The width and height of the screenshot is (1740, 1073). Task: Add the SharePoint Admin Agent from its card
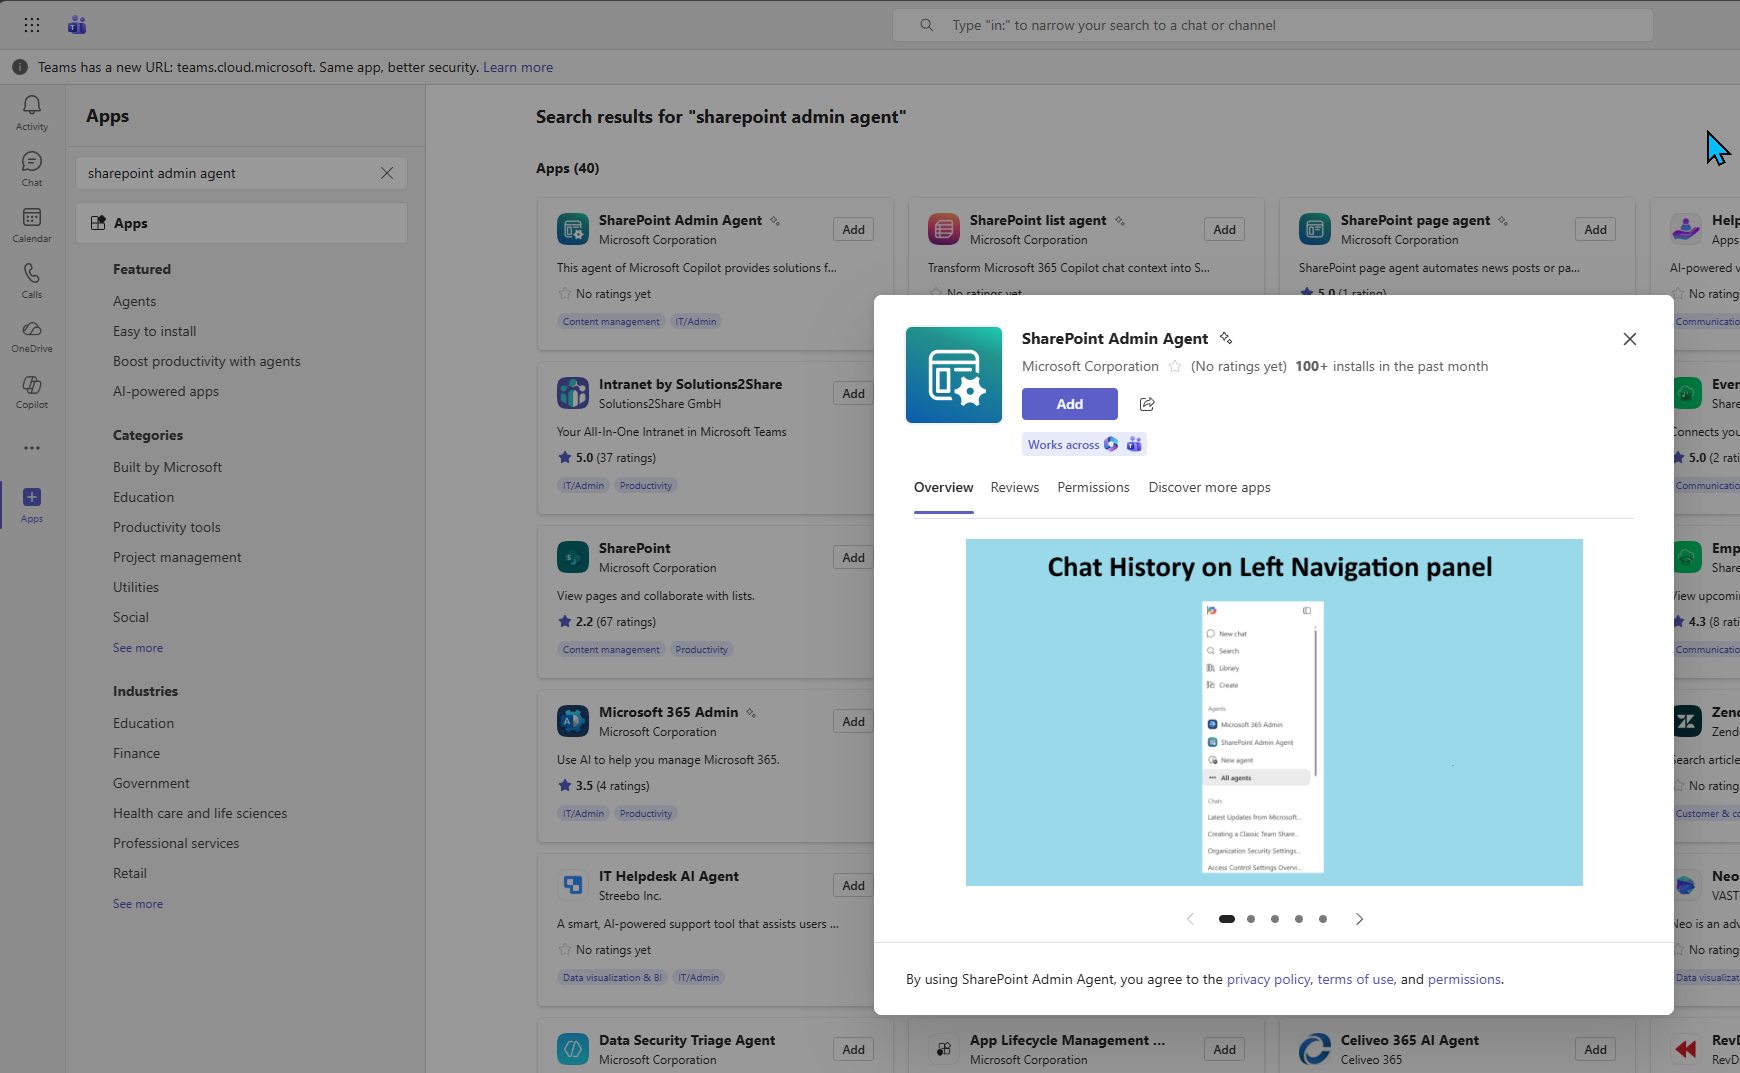pos(853,229)
